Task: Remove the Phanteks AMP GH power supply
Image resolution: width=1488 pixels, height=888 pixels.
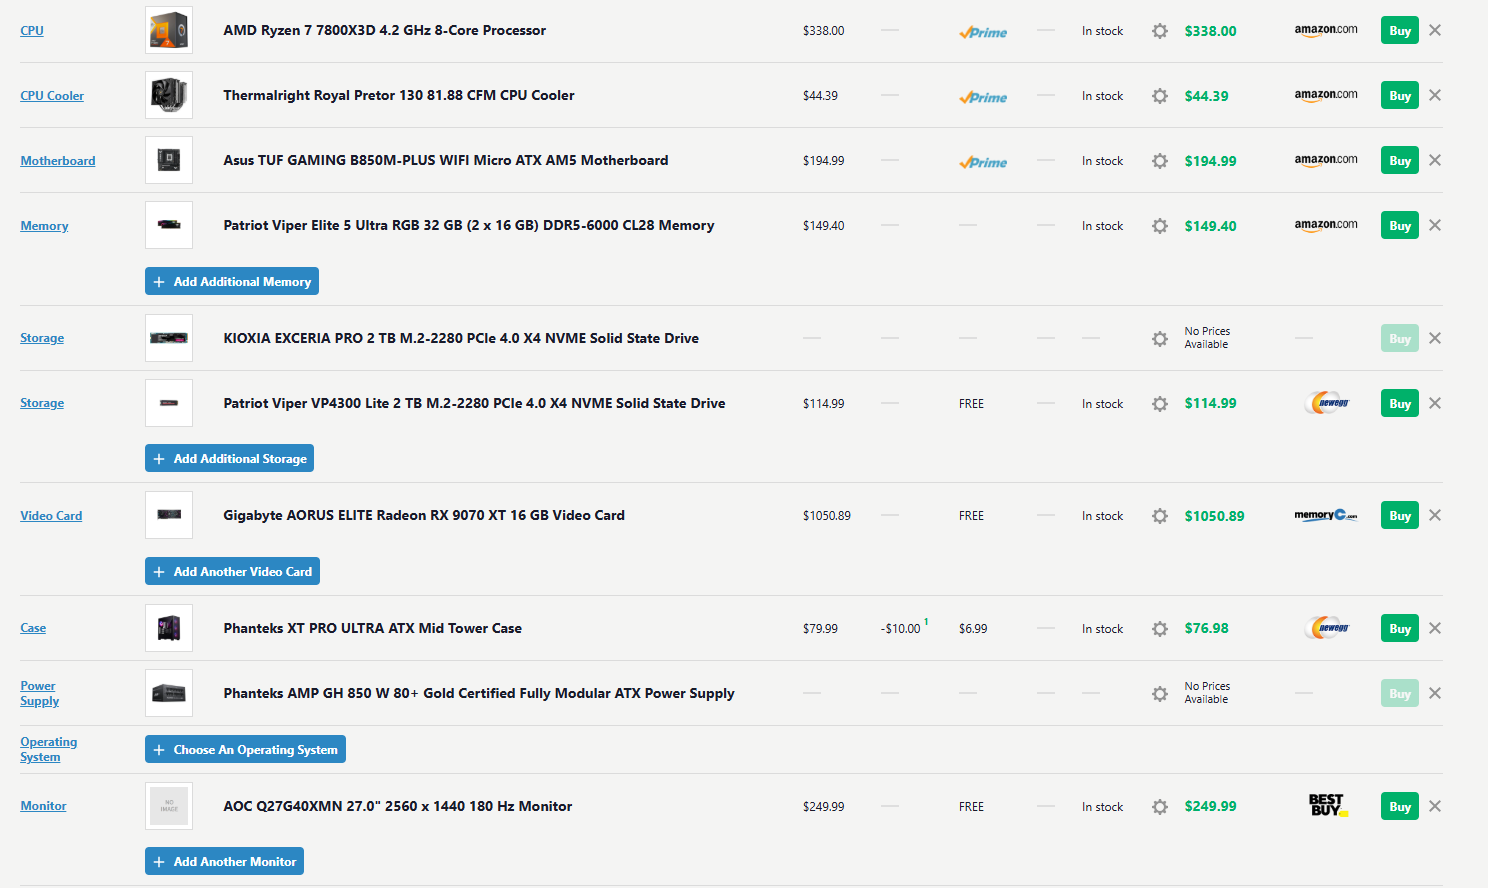Action: coord(1435,693)
